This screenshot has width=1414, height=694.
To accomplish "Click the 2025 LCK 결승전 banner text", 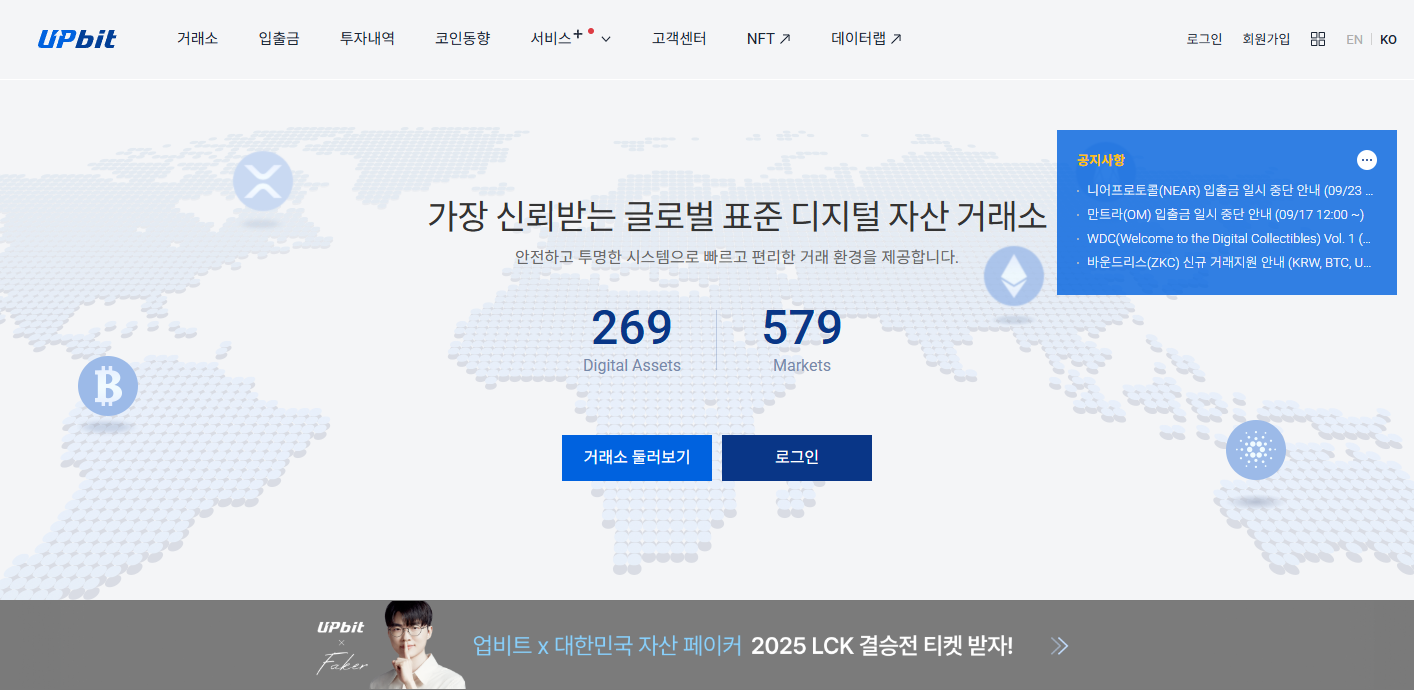I will coord(882,646).
